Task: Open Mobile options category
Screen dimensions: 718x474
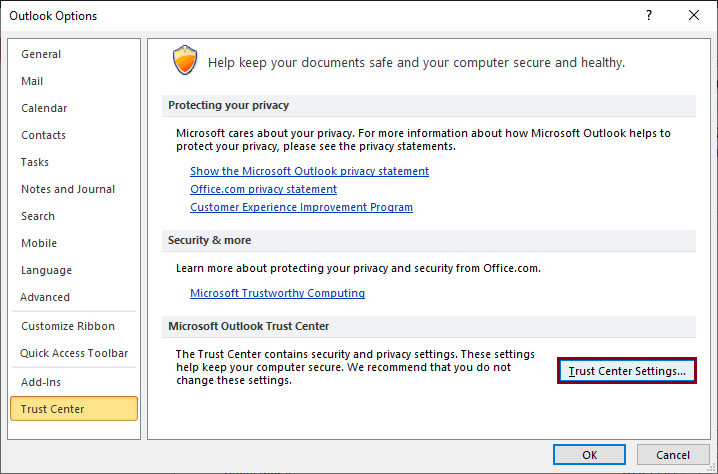Action: [74, 243]
